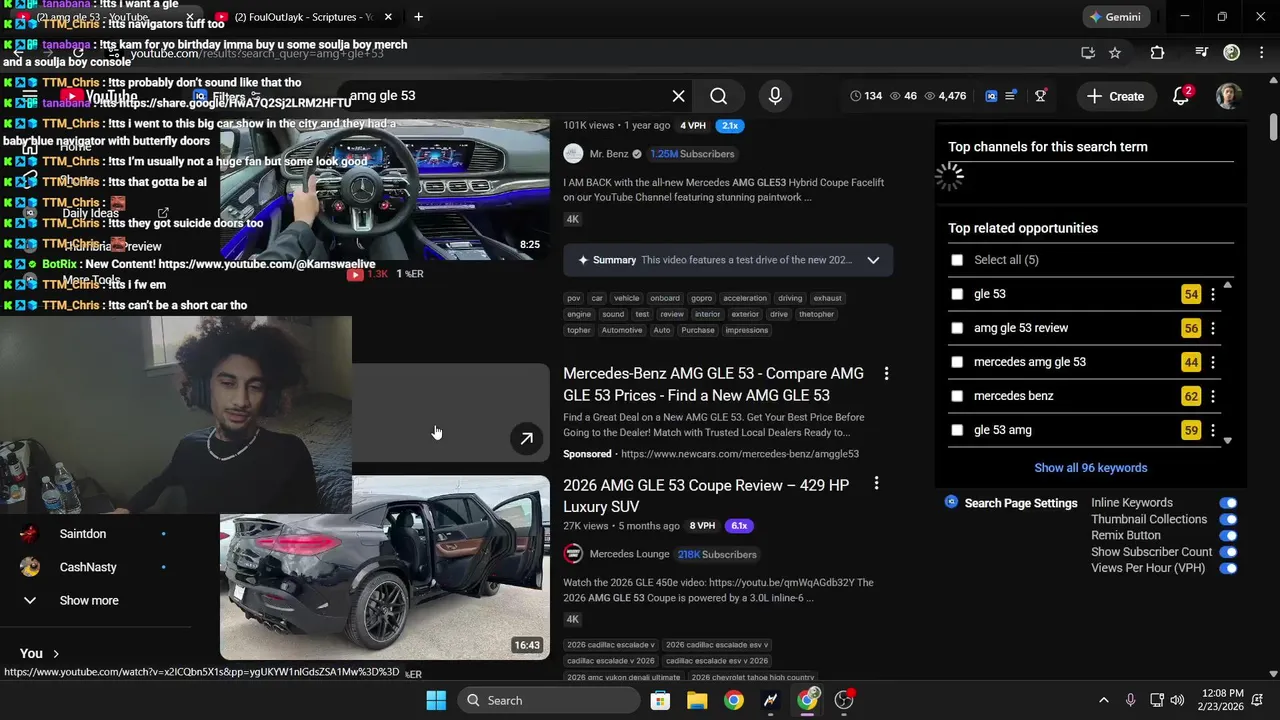Open OBS Studio from the taskbar

[x=844, y=700]
